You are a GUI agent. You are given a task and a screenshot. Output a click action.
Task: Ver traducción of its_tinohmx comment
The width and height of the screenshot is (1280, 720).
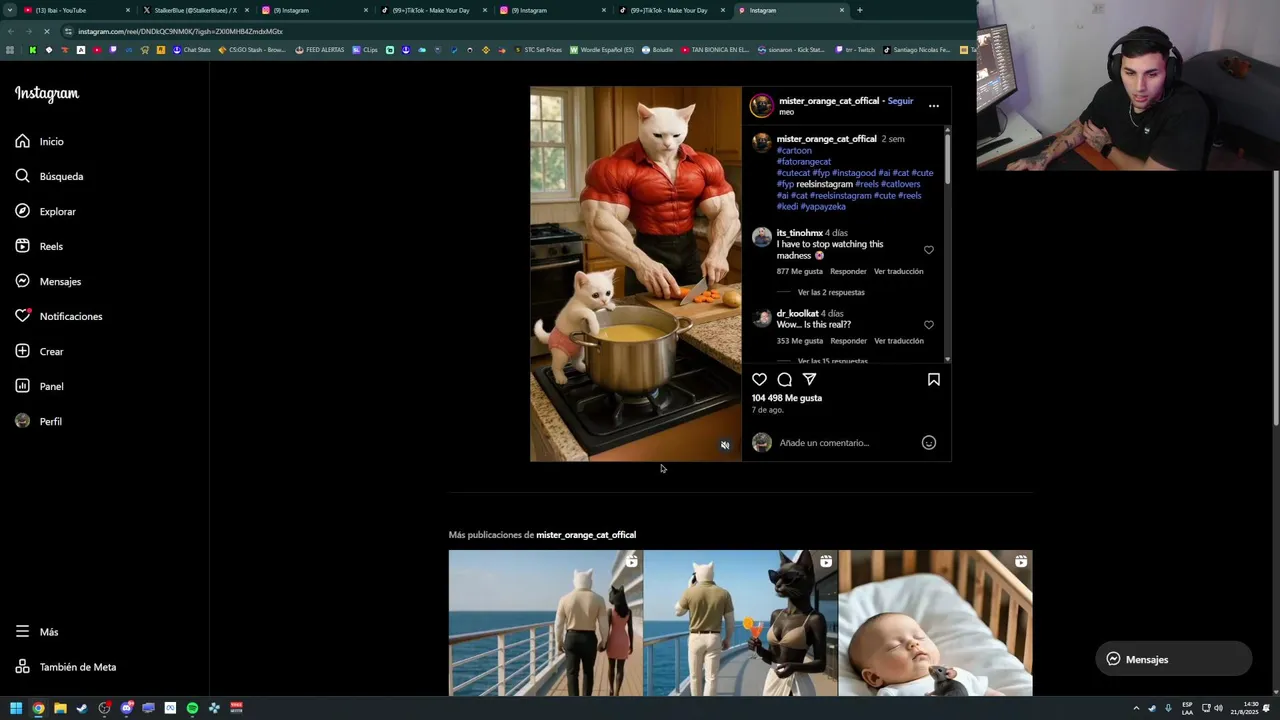pyautogui.click(x=899, y=271)
